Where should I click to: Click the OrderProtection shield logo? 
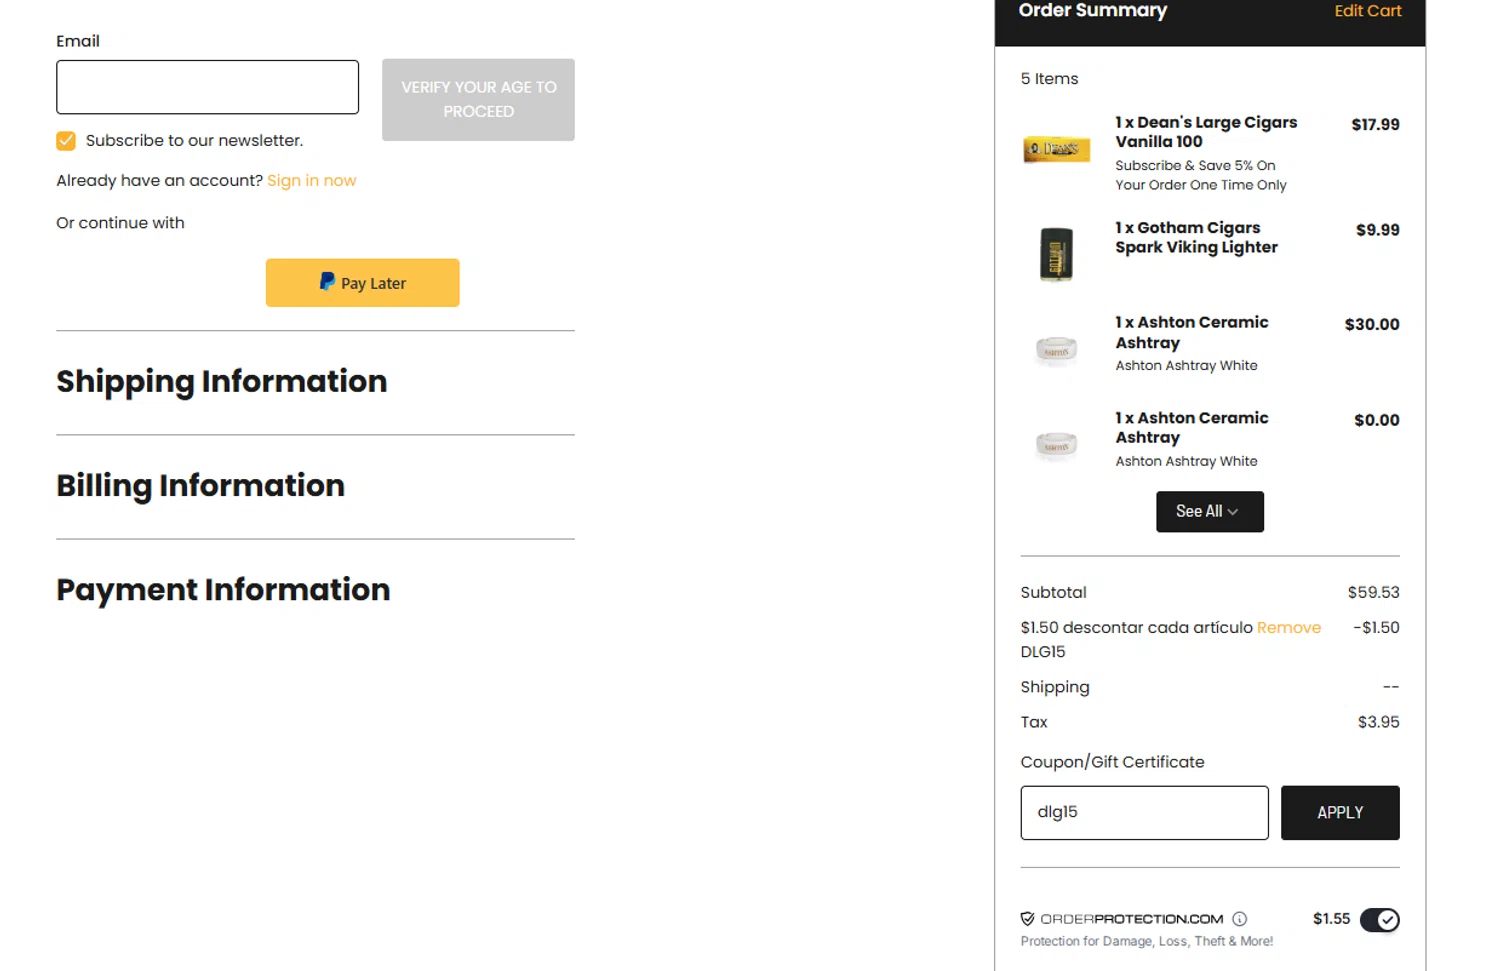click(x=1027, y=919)
